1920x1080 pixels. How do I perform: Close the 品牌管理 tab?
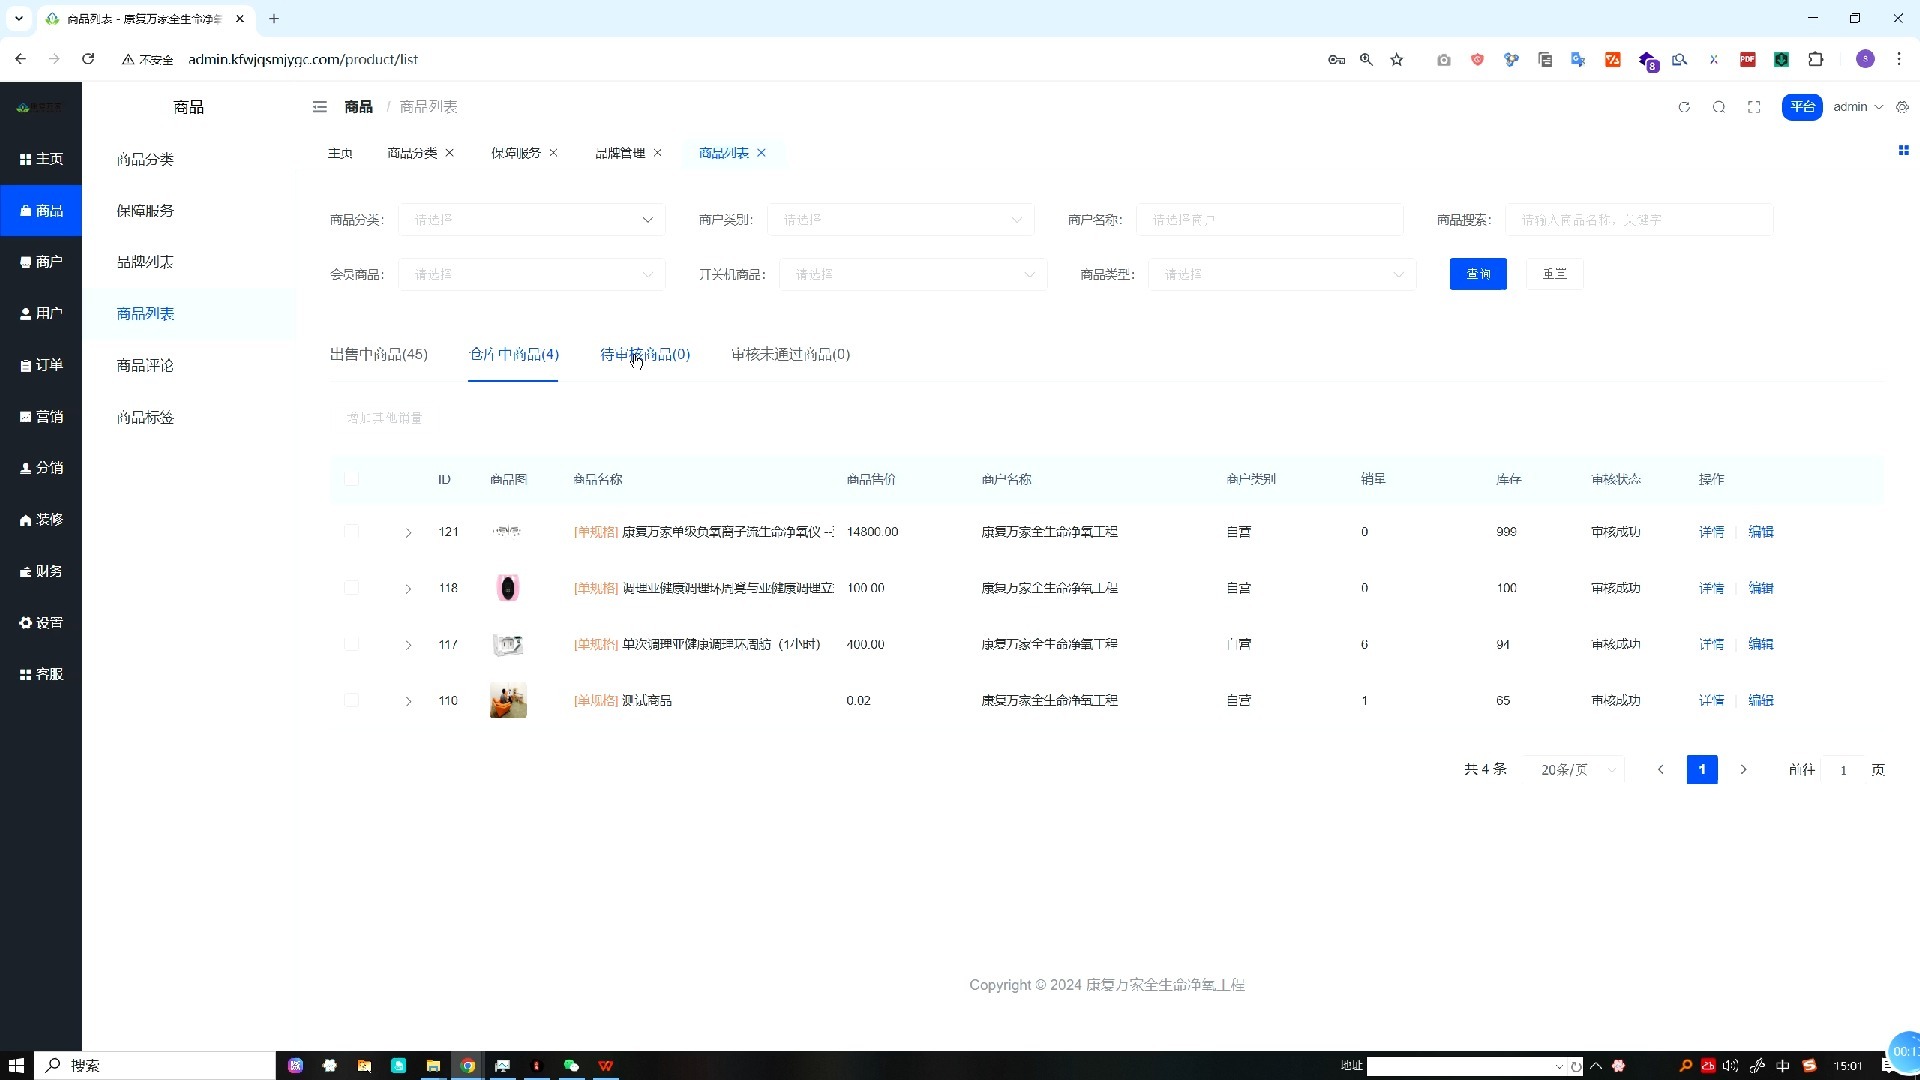pos(657,153)
